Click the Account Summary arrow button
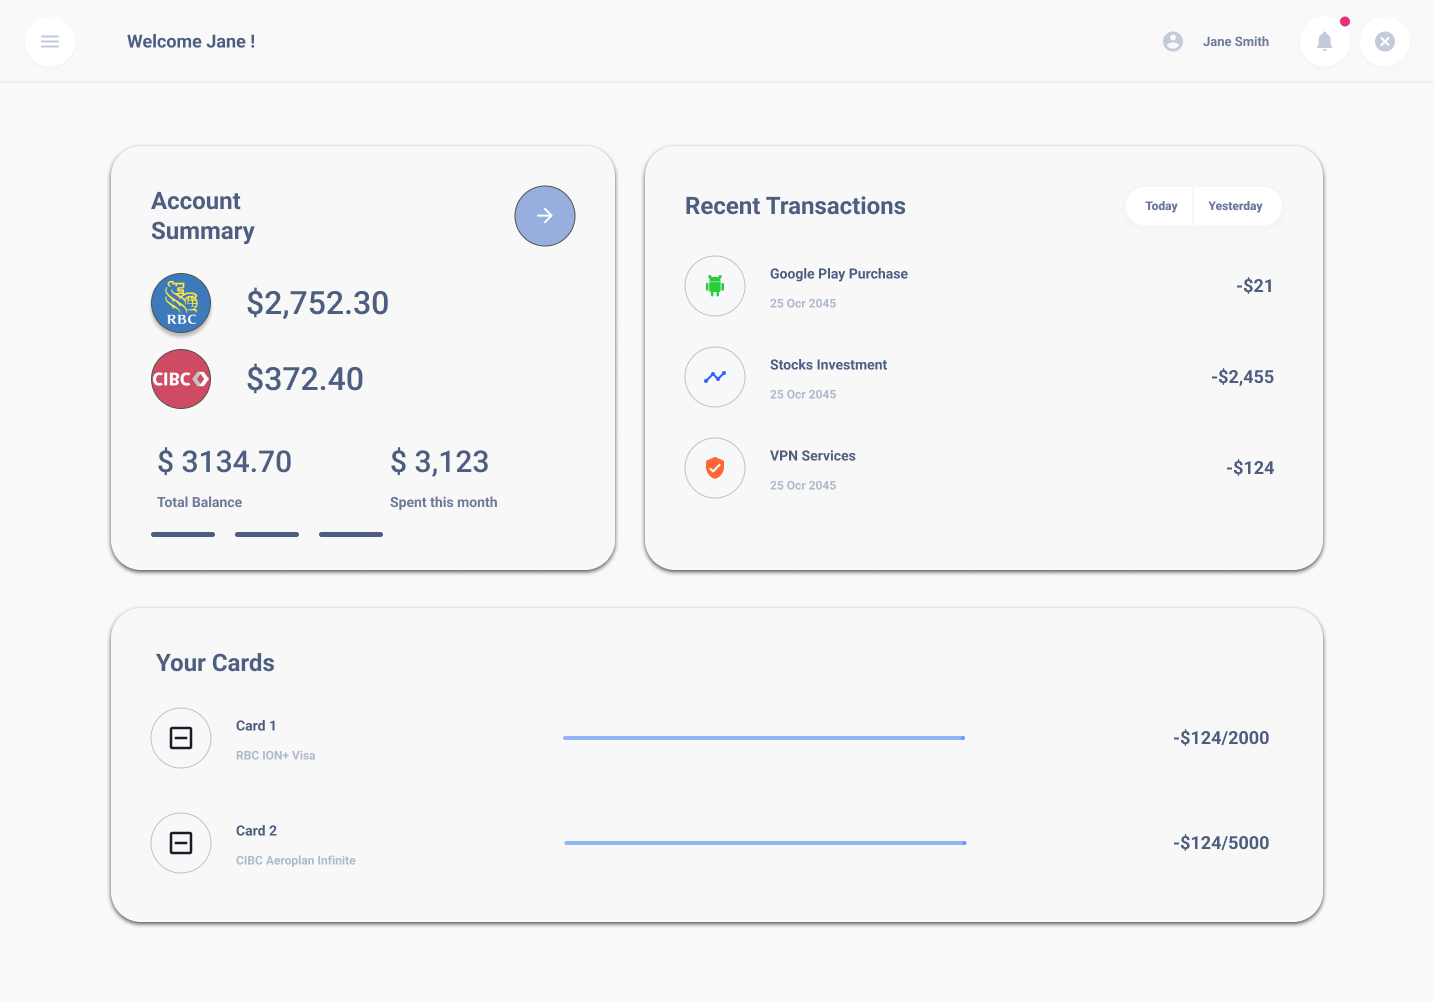Screen dimensions: 1434x1002 [545, 216]
